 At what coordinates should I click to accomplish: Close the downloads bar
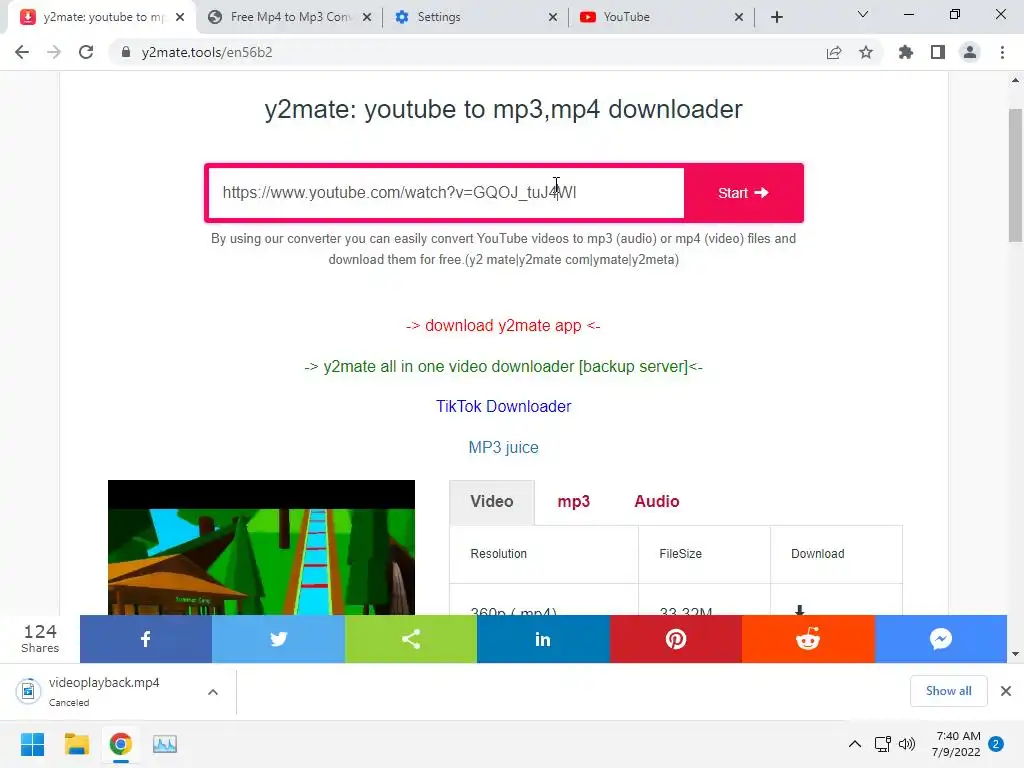pyautogui.click(x=1006, y=691)
